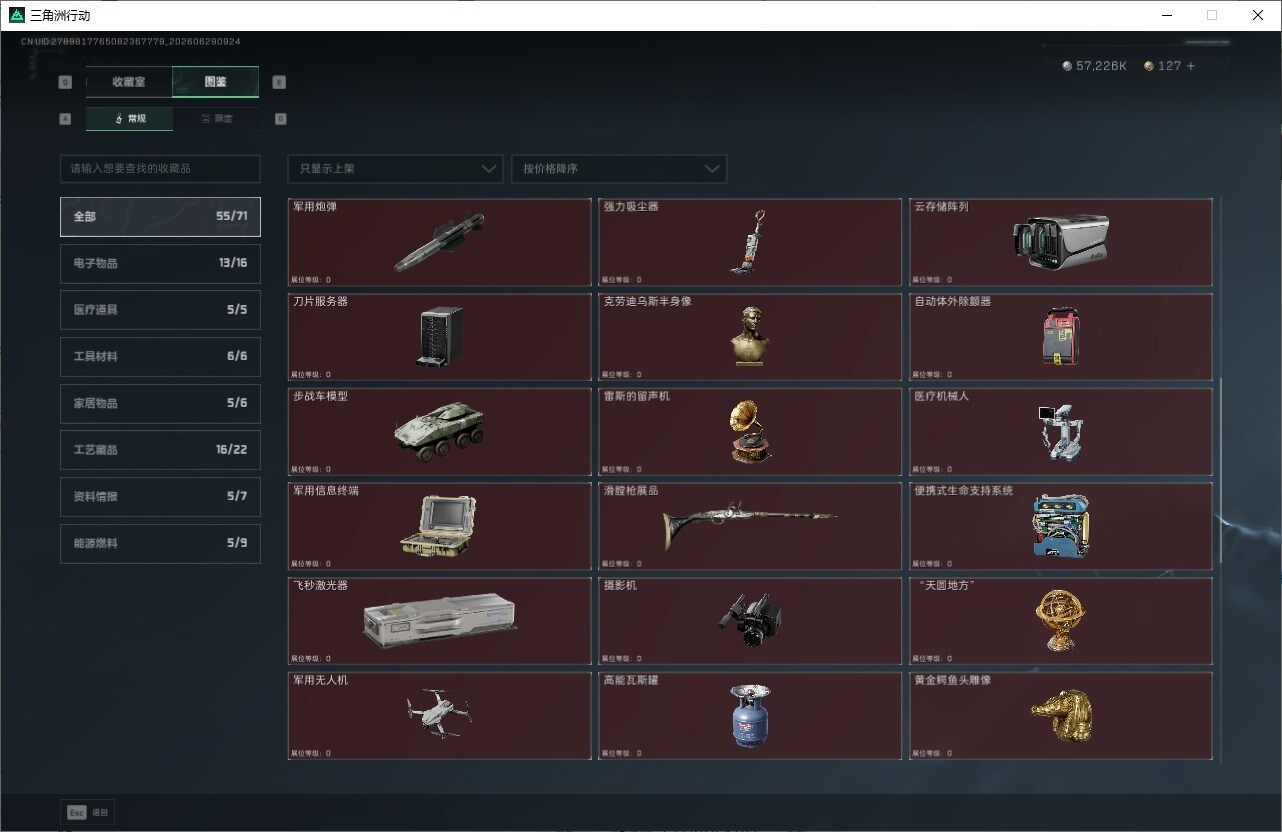Viewport: 1282px width, 832px height.
Task: Click the Q key hint for previous tab
Action: (x=65, y=82)
